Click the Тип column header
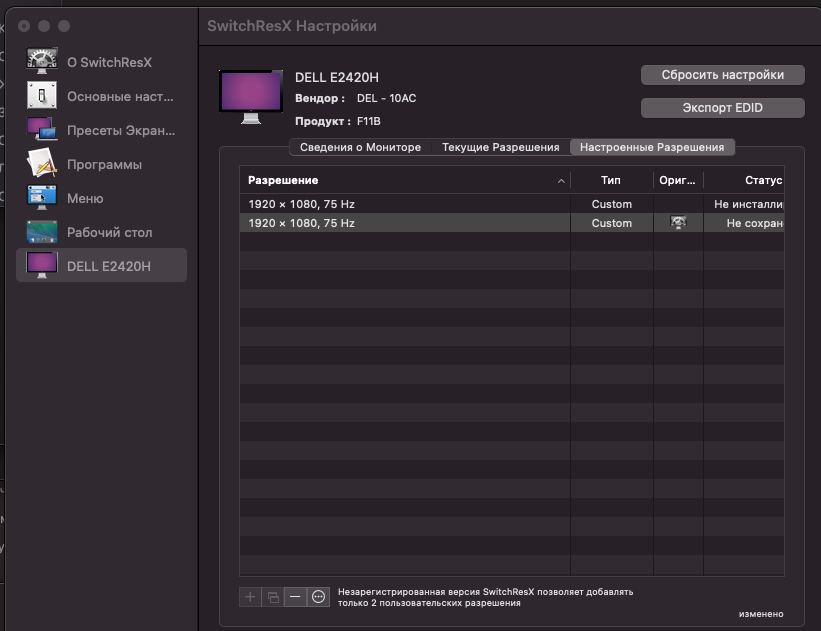The image size is (821, 631). coord(611,180)
